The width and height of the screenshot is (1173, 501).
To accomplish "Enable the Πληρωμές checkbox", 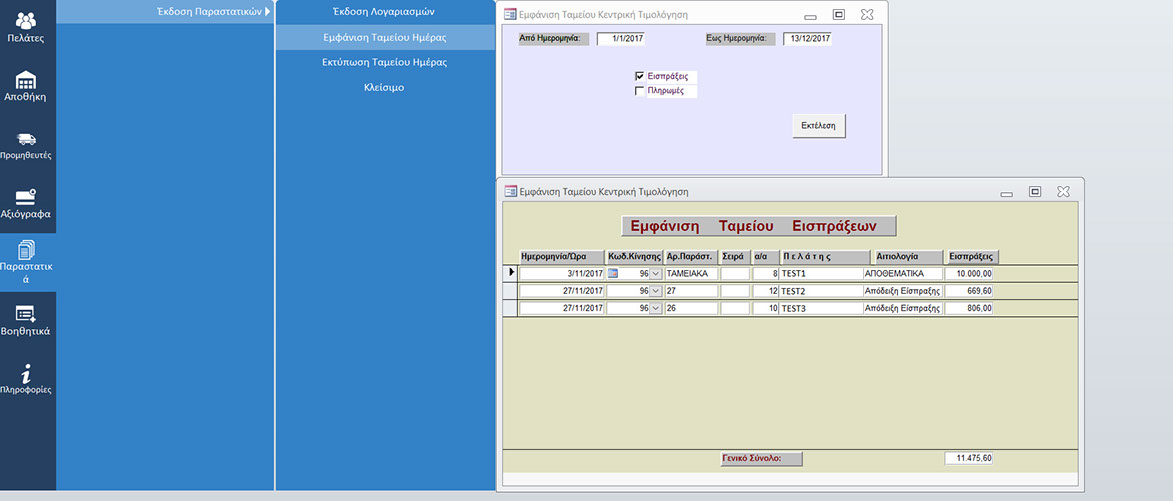I will point(640,91).
